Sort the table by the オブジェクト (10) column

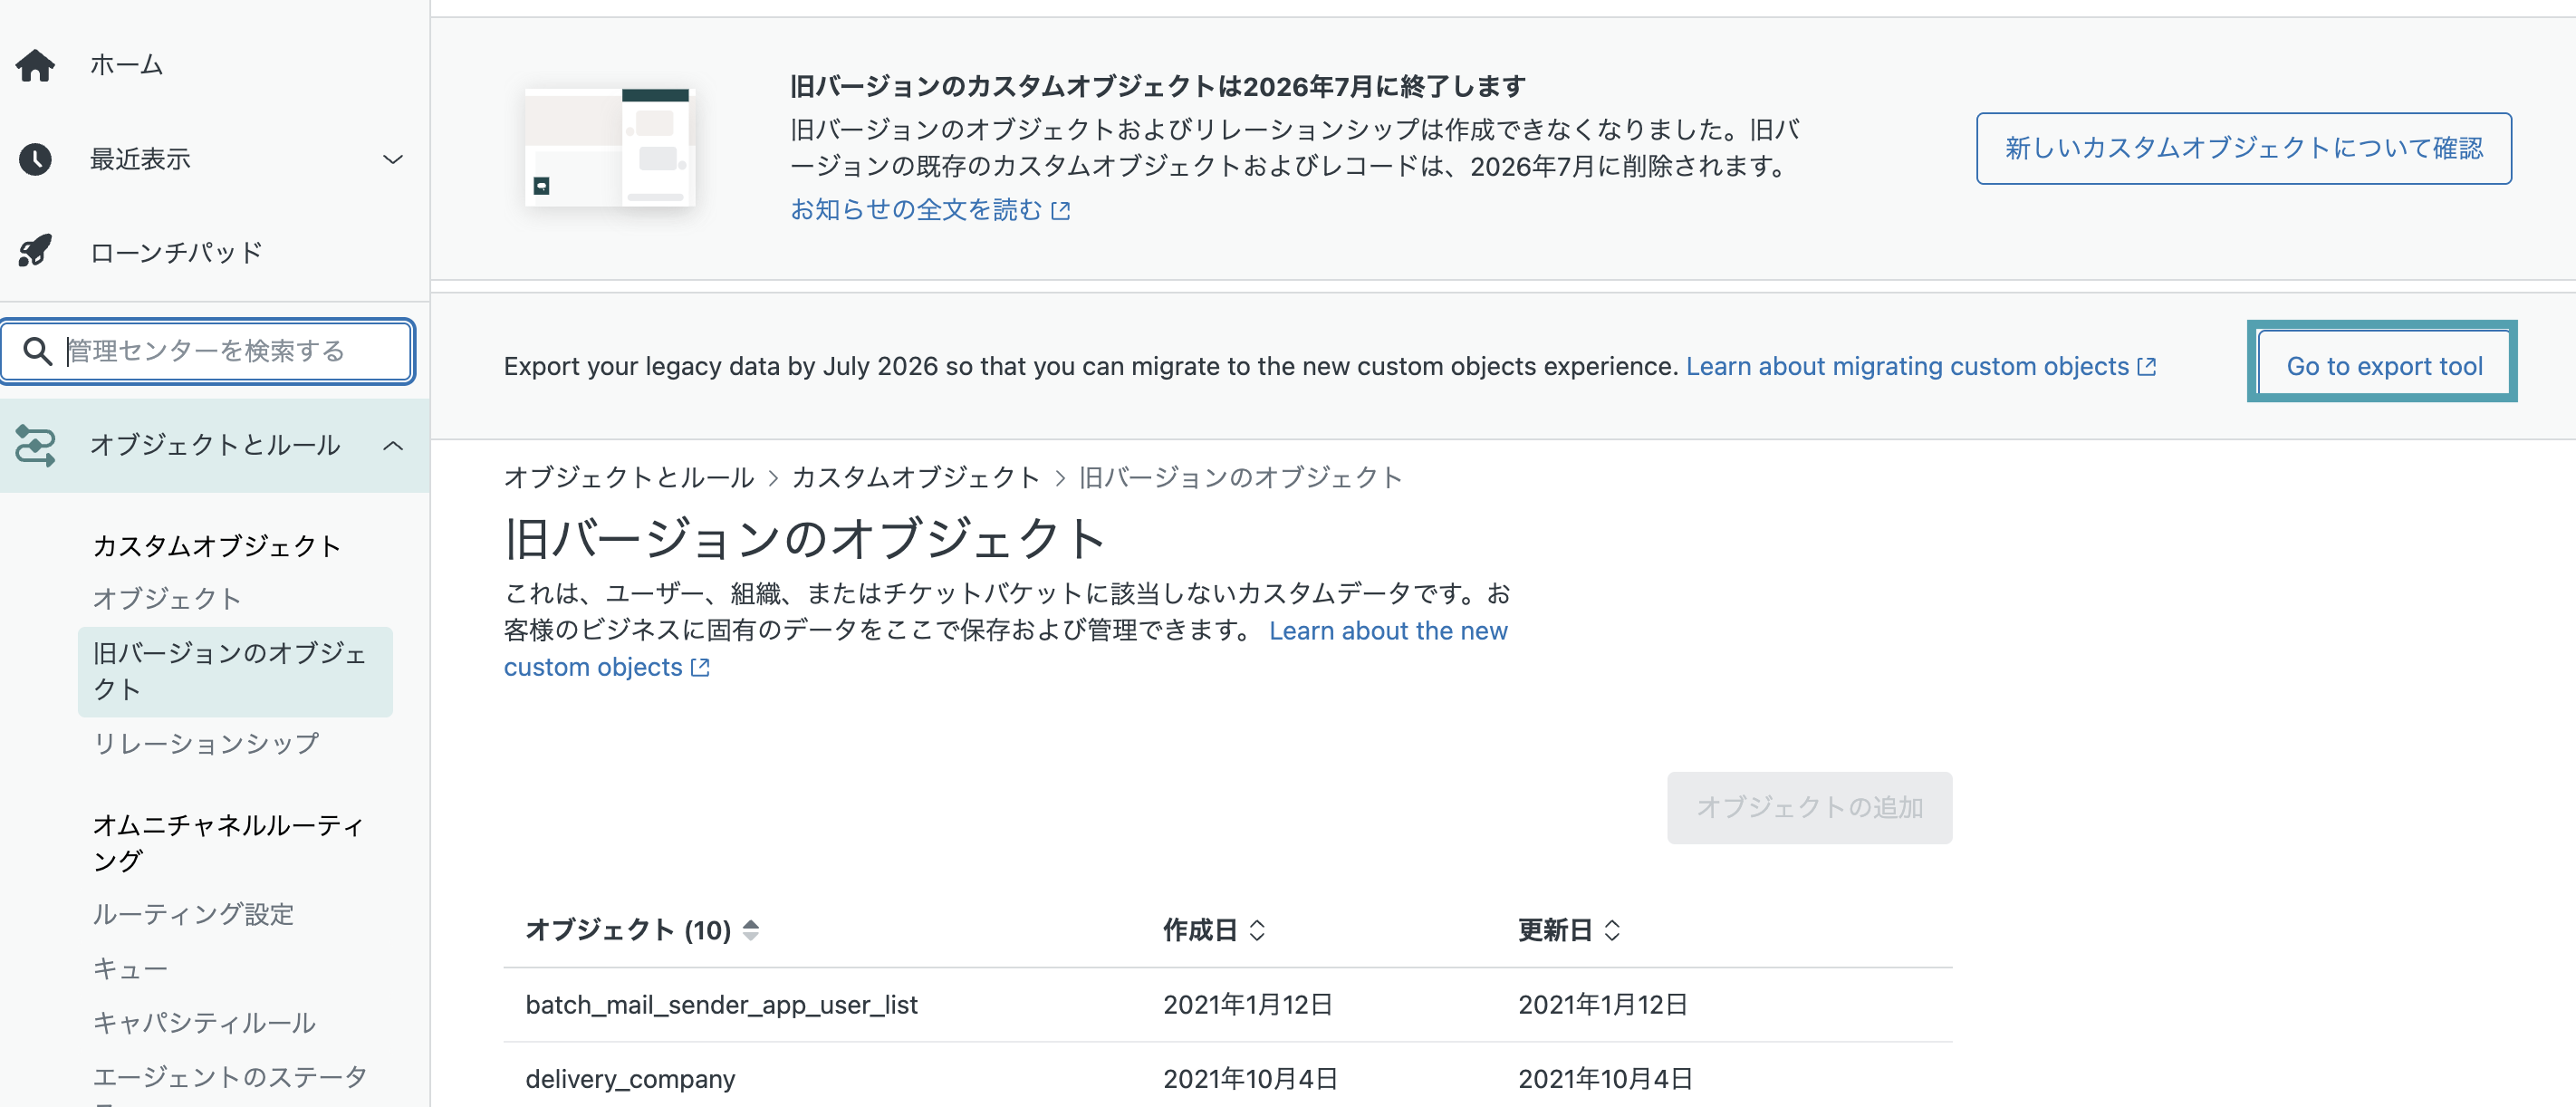[642, 930]
